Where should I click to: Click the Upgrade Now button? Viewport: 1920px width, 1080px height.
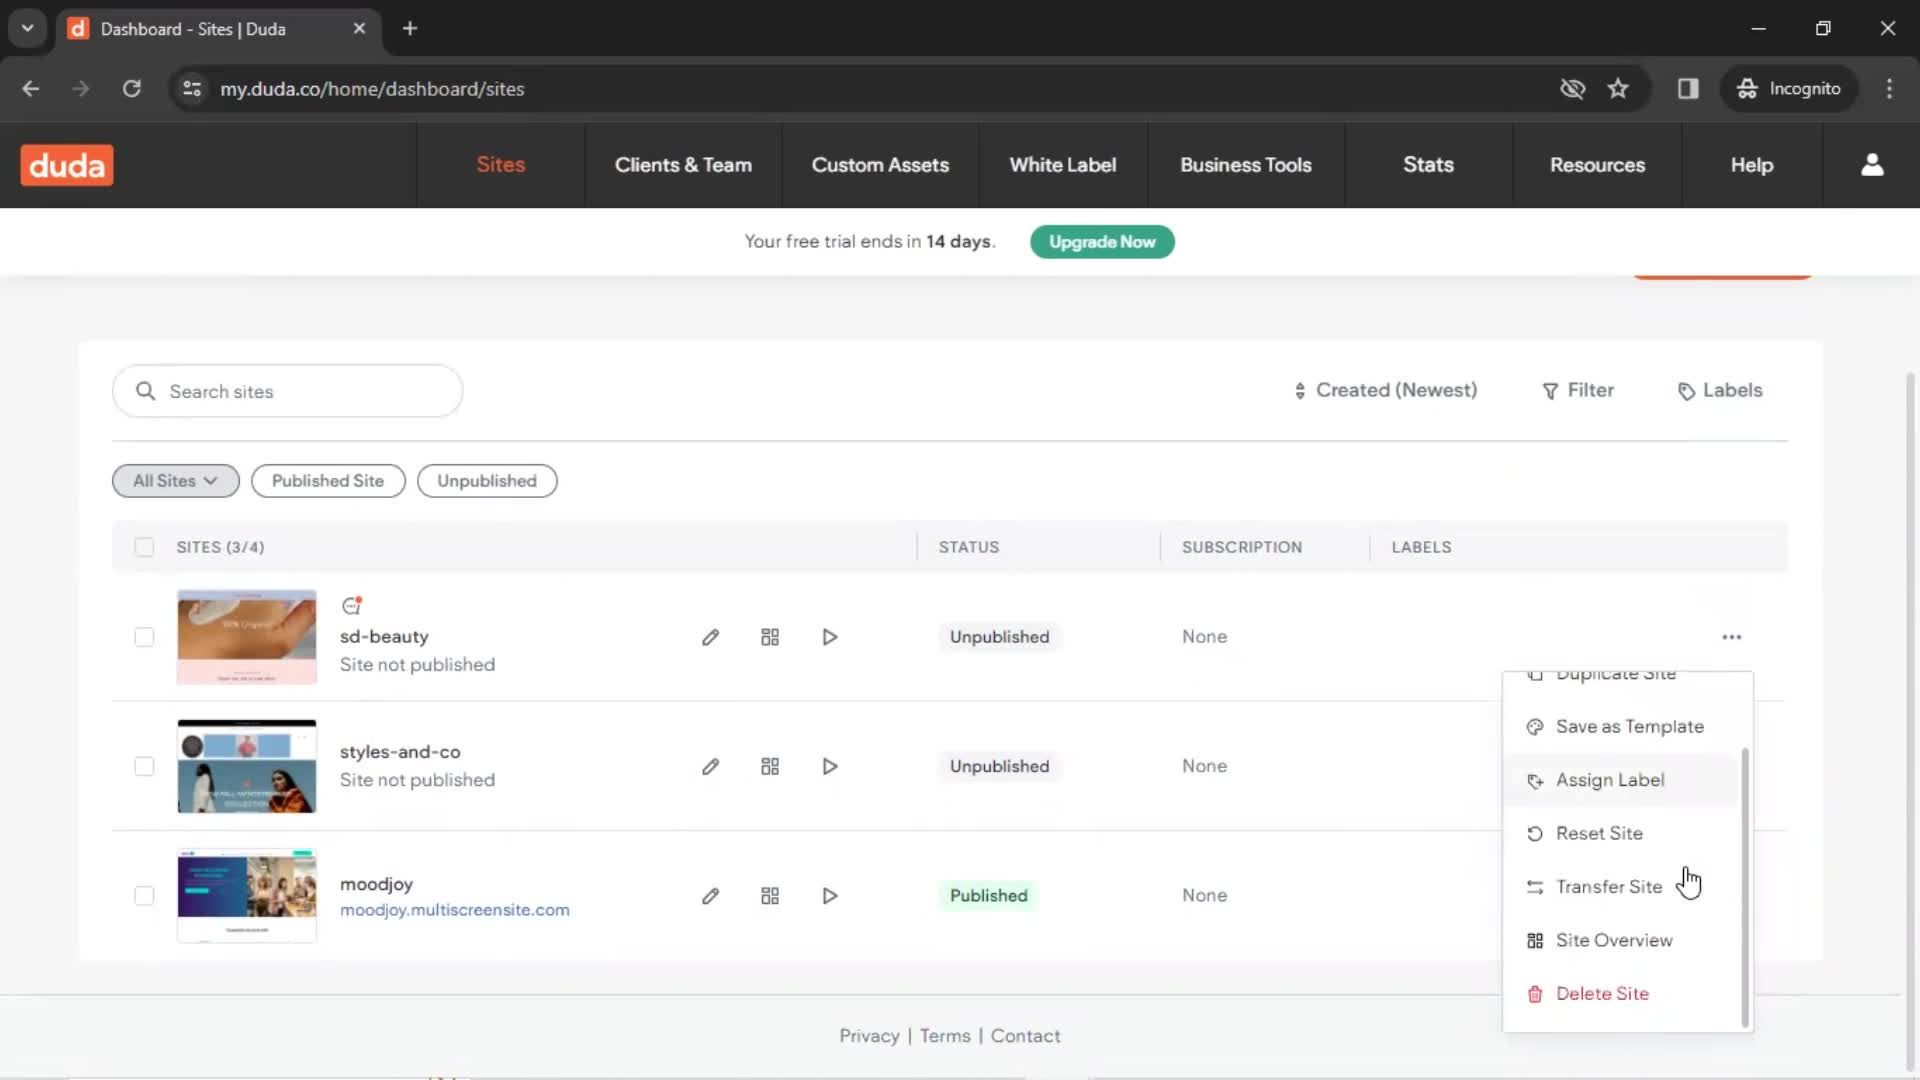pos(1102,242)
